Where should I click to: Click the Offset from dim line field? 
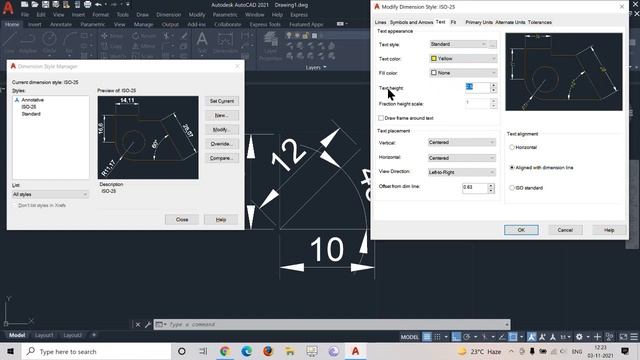pos(475,187)
